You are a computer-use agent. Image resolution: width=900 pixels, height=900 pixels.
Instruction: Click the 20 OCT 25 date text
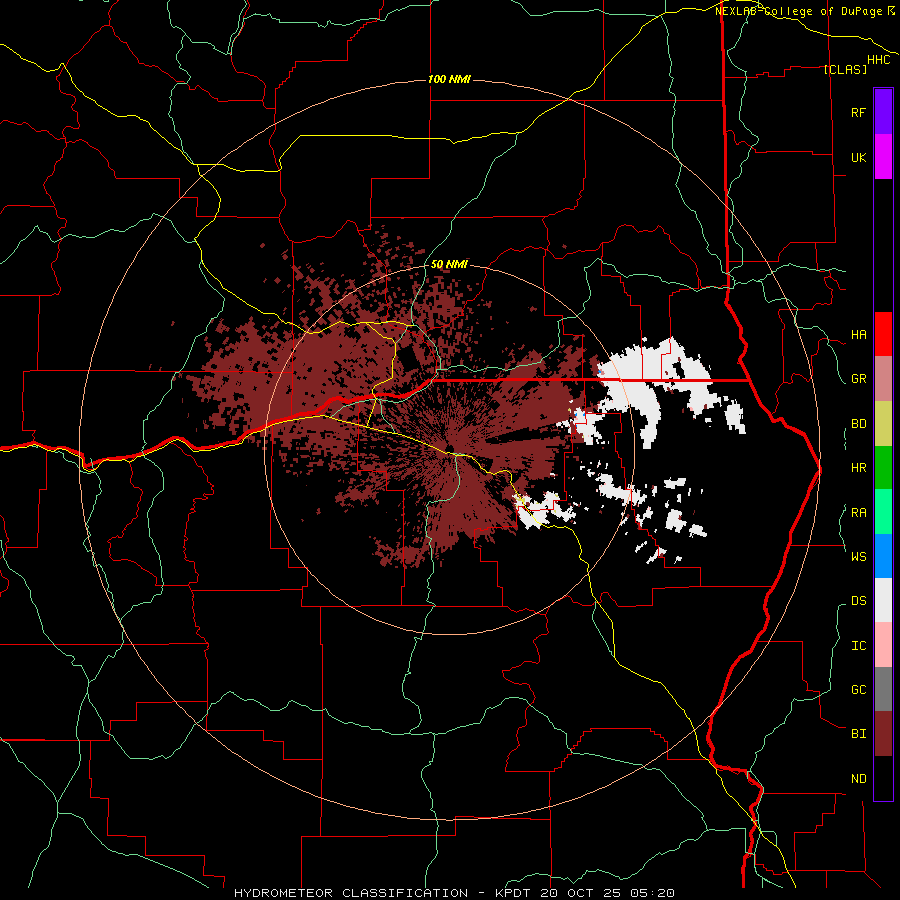click(581, 893)
